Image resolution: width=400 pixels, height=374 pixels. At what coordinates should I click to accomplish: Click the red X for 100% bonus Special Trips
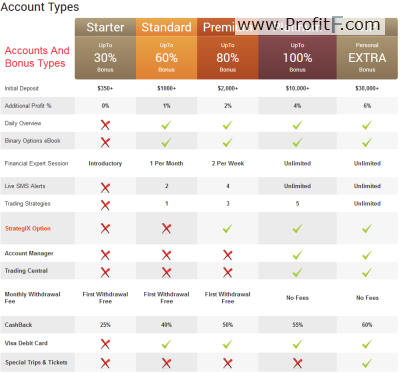(297, 363)
